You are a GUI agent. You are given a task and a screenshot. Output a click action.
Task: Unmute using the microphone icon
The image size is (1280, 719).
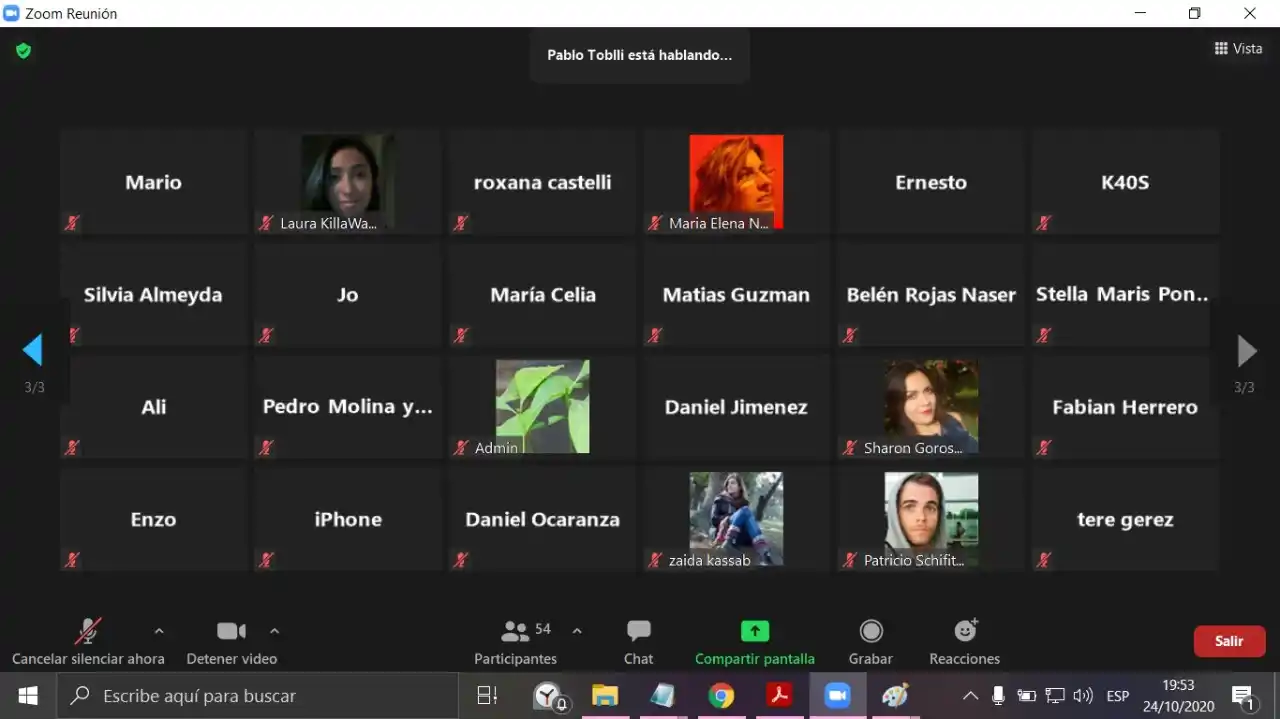pos(87,630)
